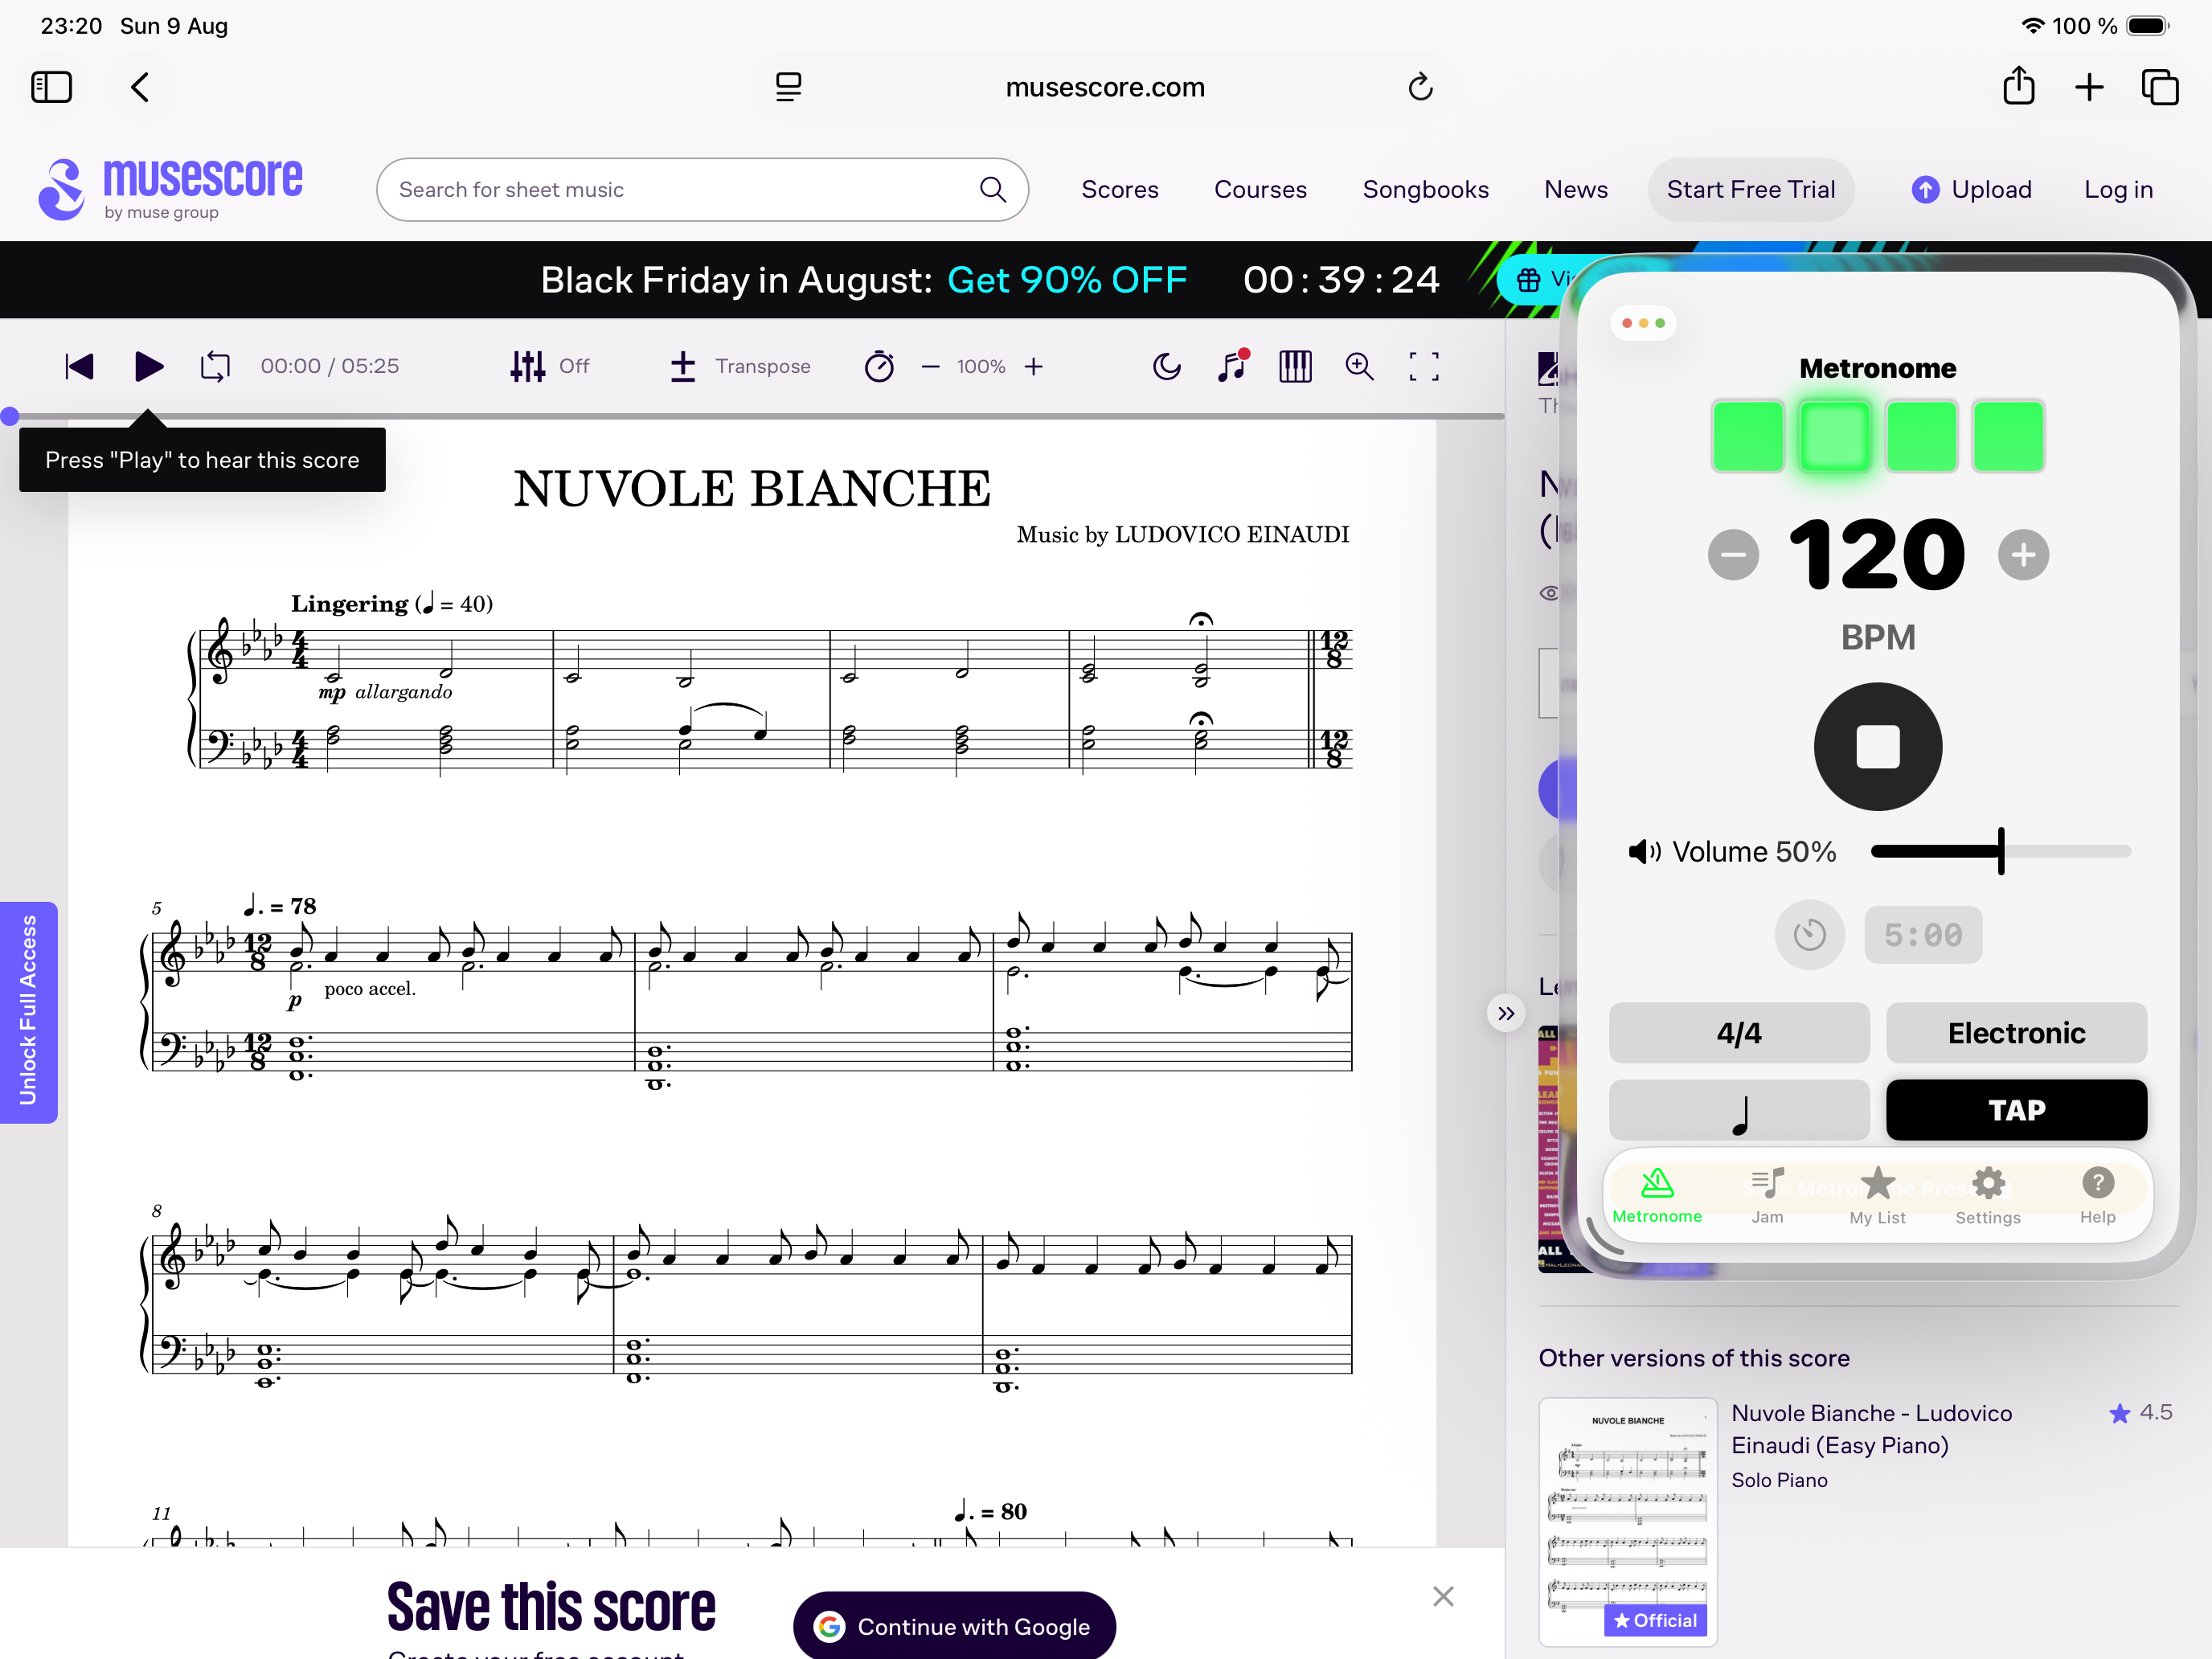Open the Electronic sound selector
Image resolution: width=2212 pixels, height=1659 pixels.
(2016, 1032)
